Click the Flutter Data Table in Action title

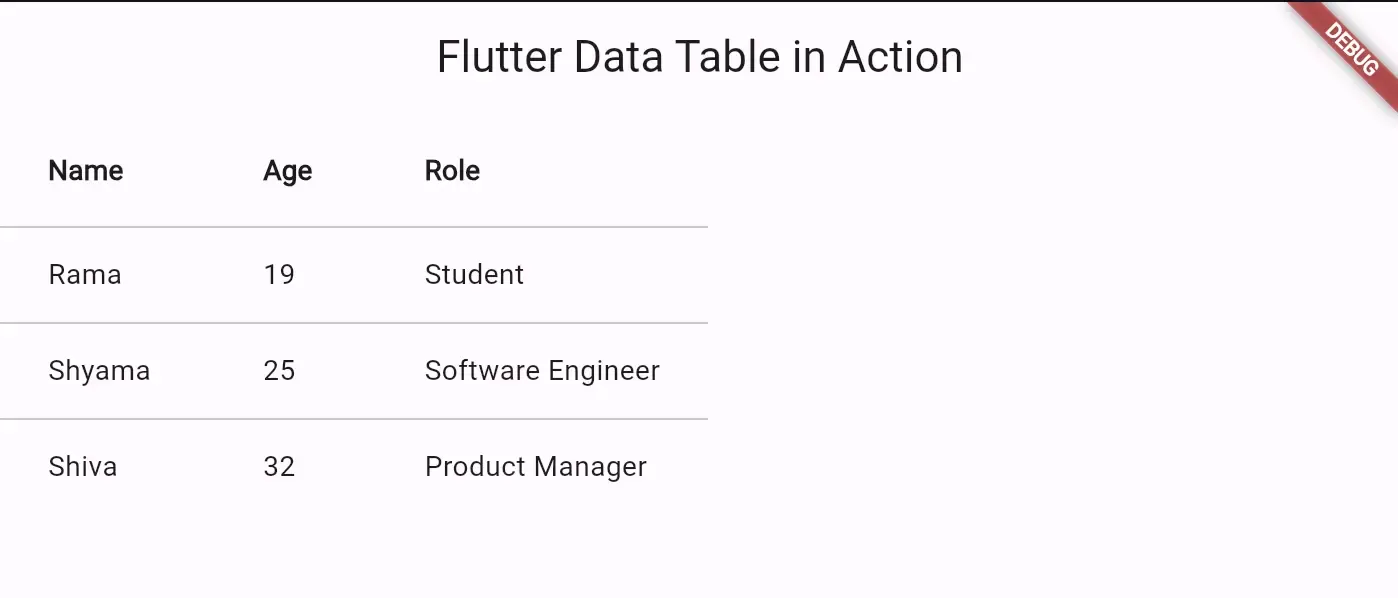(x=700, y=57)
